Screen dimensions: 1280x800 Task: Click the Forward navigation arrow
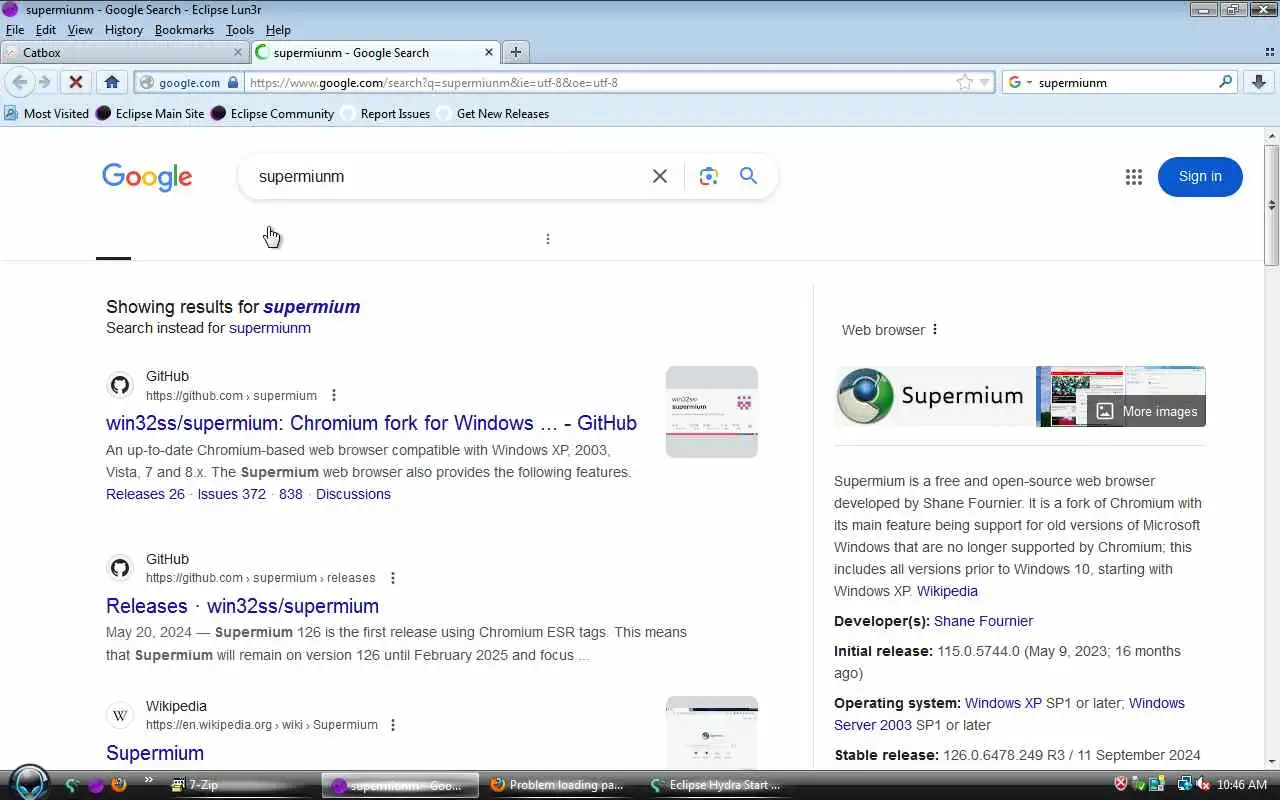45,82
